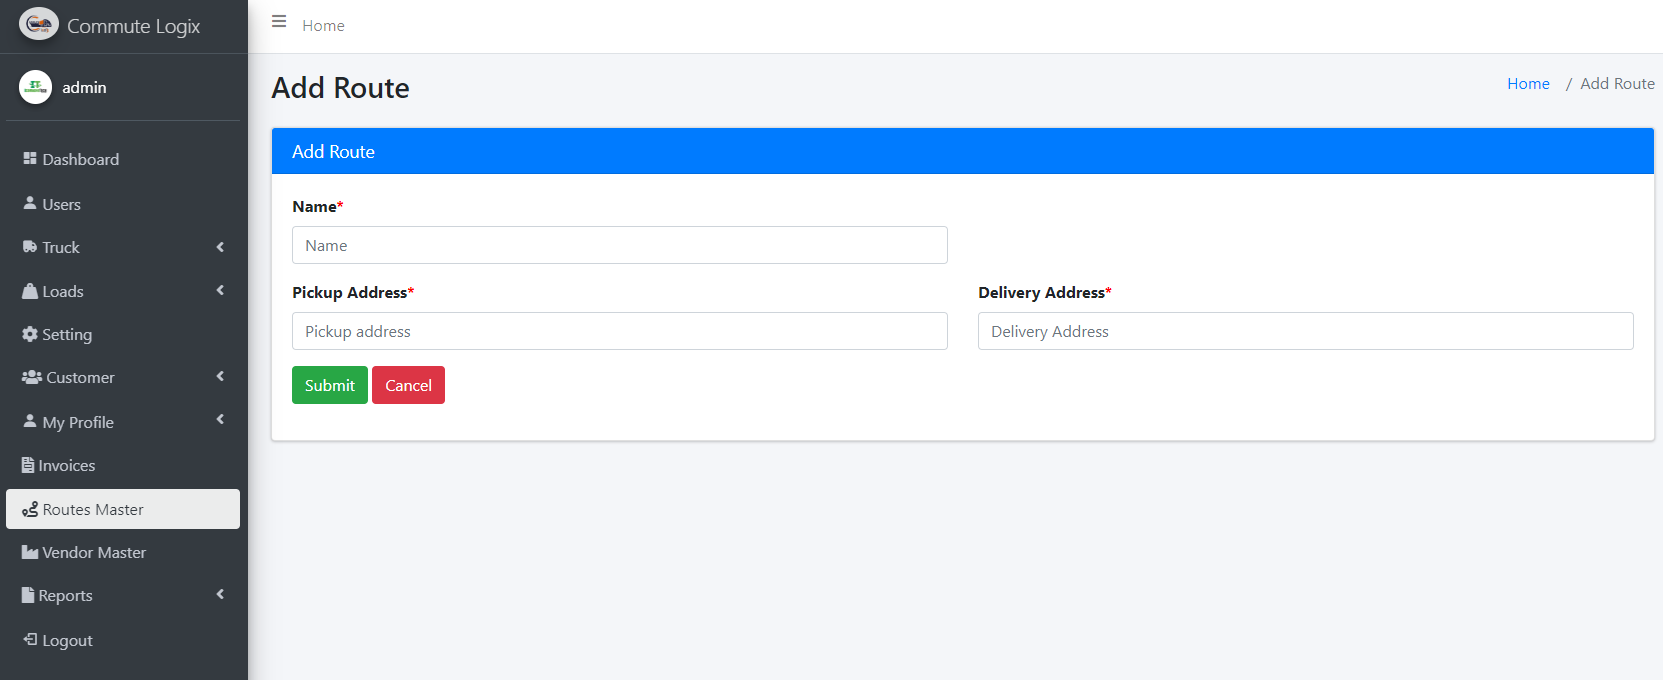This screenshot has width=1663, height=680.
Task: Expand the Customer submenu chevron
Action: point(220,376)
